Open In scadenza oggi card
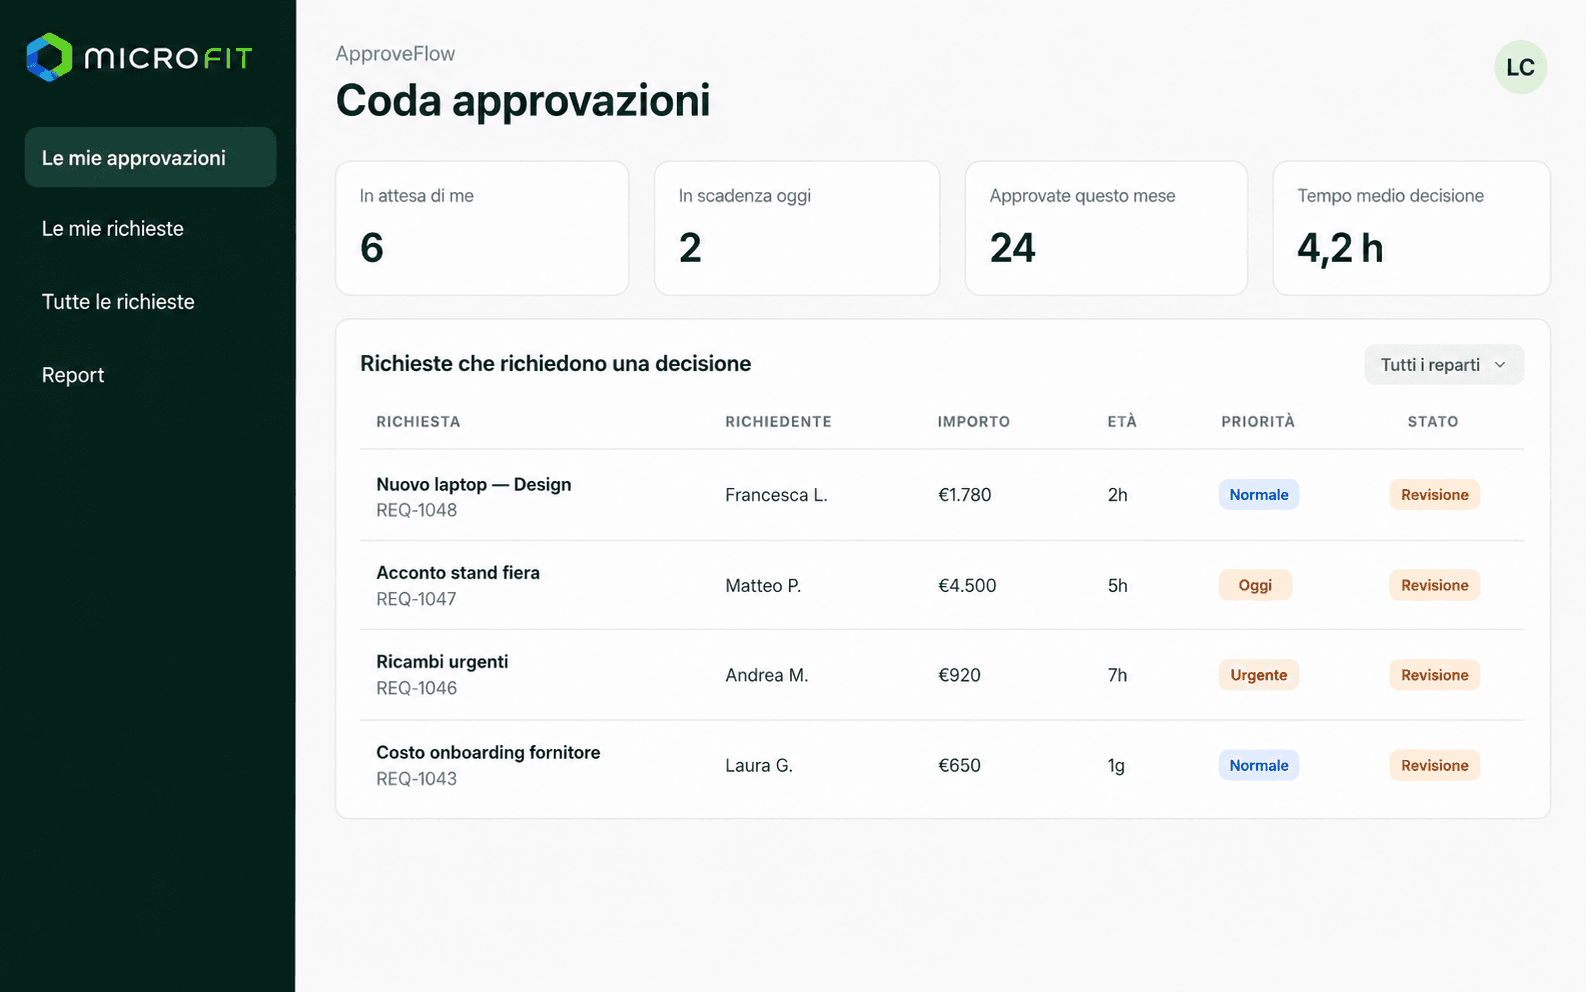 tap(797, 228)
